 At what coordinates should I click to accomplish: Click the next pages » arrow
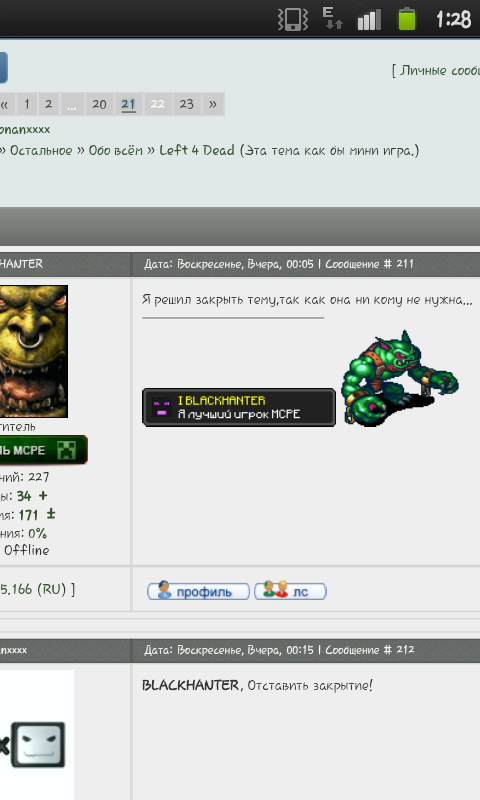coord(213,104)
